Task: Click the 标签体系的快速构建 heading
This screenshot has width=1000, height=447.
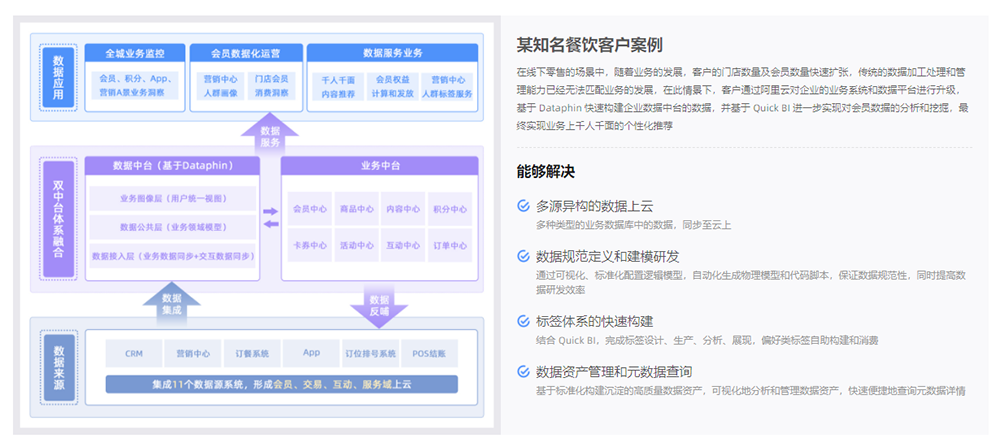Action: (x=594, y=321)
